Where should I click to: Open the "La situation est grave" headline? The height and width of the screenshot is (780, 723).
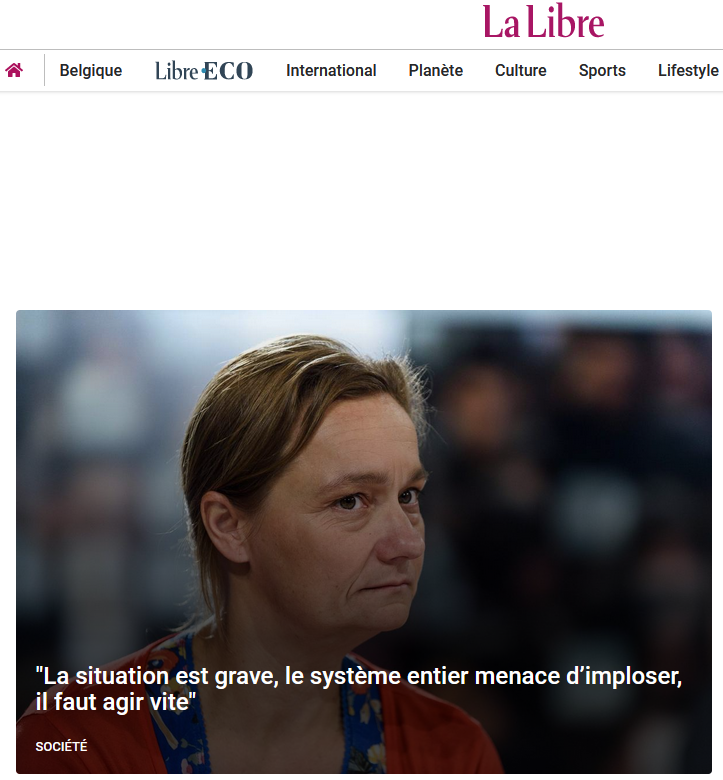[358, 689]
